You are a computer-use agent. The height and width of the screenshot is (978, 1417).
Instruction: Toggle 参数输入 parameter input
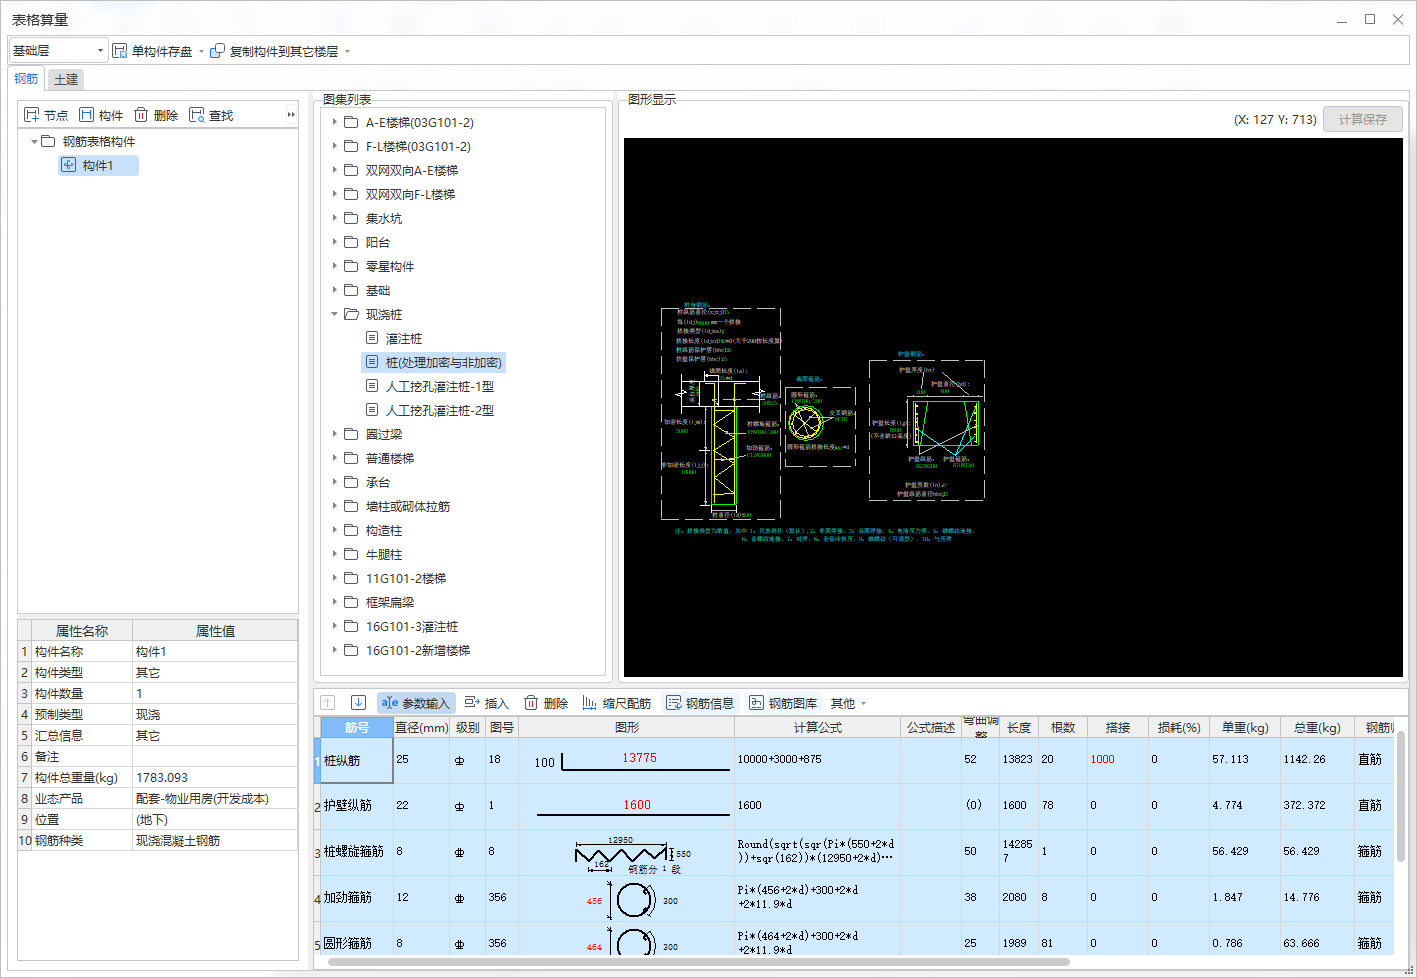pos(416,703)
